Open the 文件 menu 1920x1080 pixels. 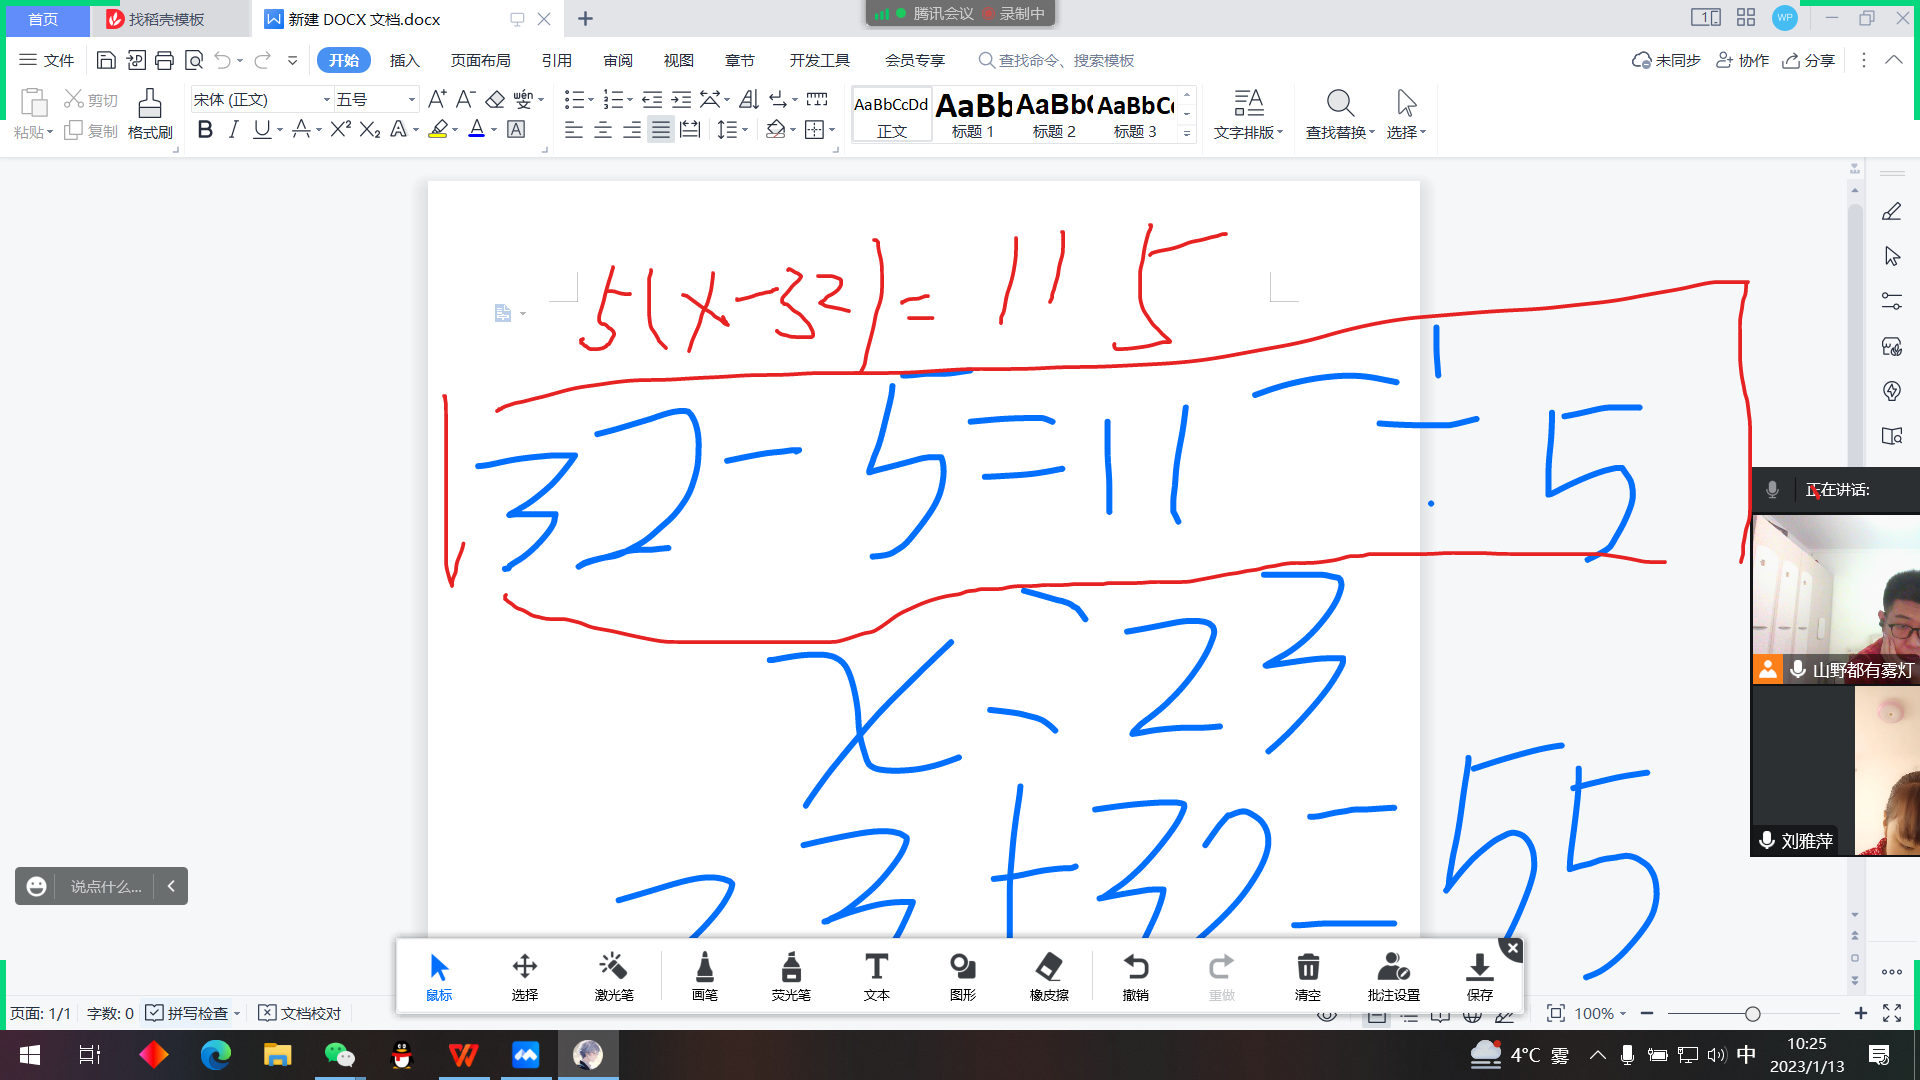(x=47, y=60)
